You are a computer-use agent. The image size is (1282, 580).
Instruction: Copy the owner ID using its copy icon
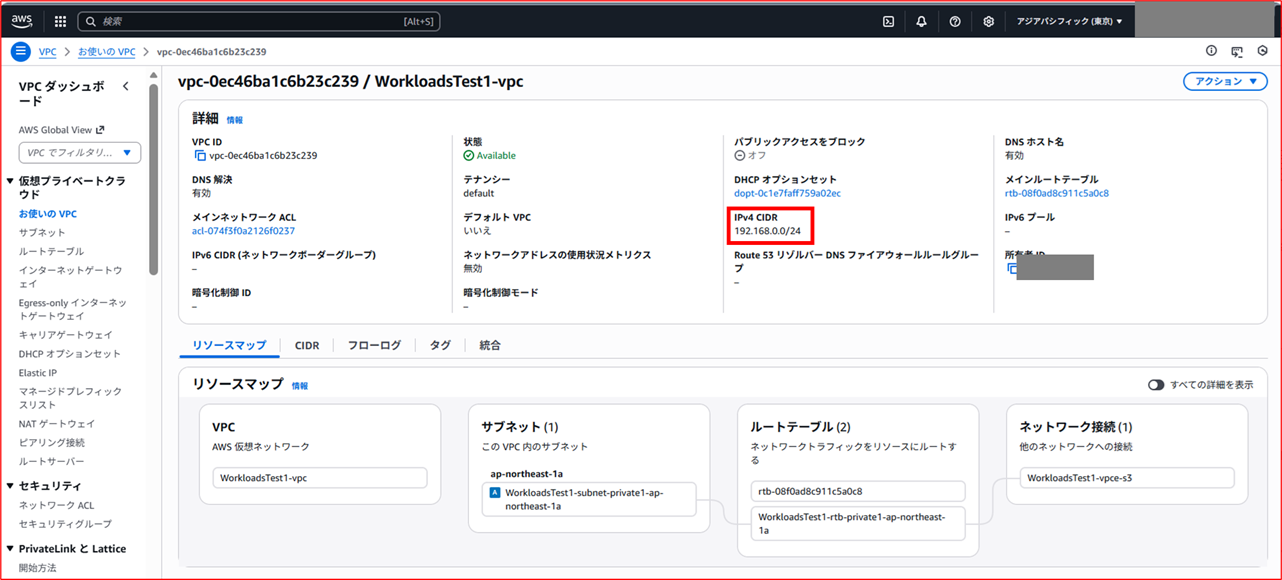pyautogui.click(x=1010, y=267)
